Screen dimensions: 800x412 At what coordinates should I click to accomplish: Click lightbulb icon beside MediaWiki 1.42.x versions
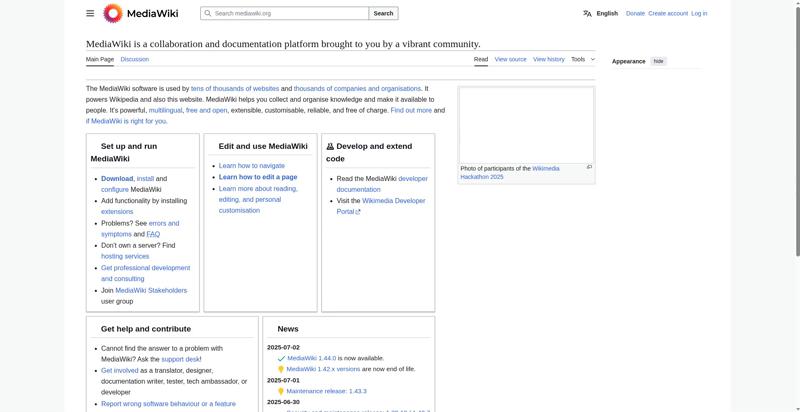[281, 369]
